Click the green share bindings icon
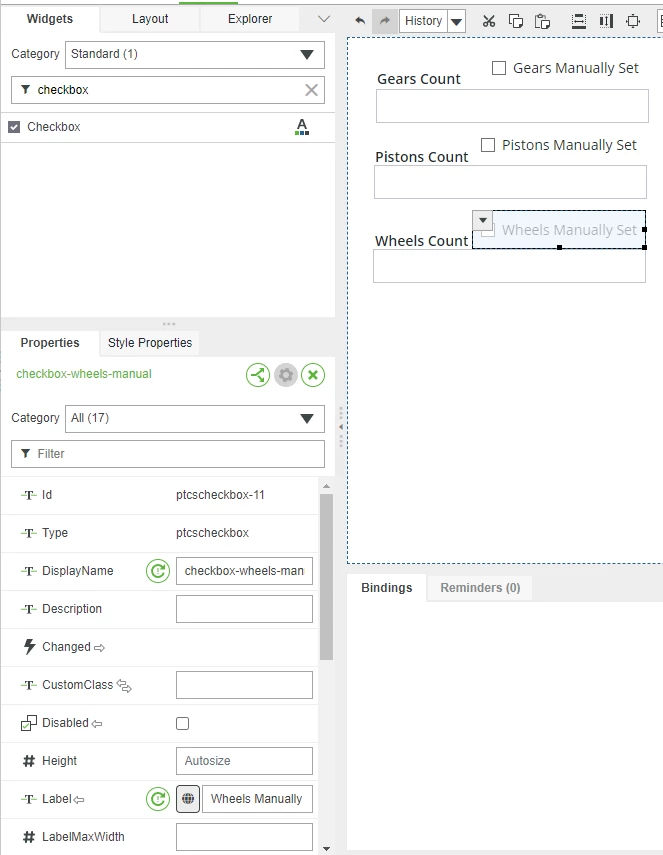The height and width of the screenshot is (855, 663). (258, 375)
